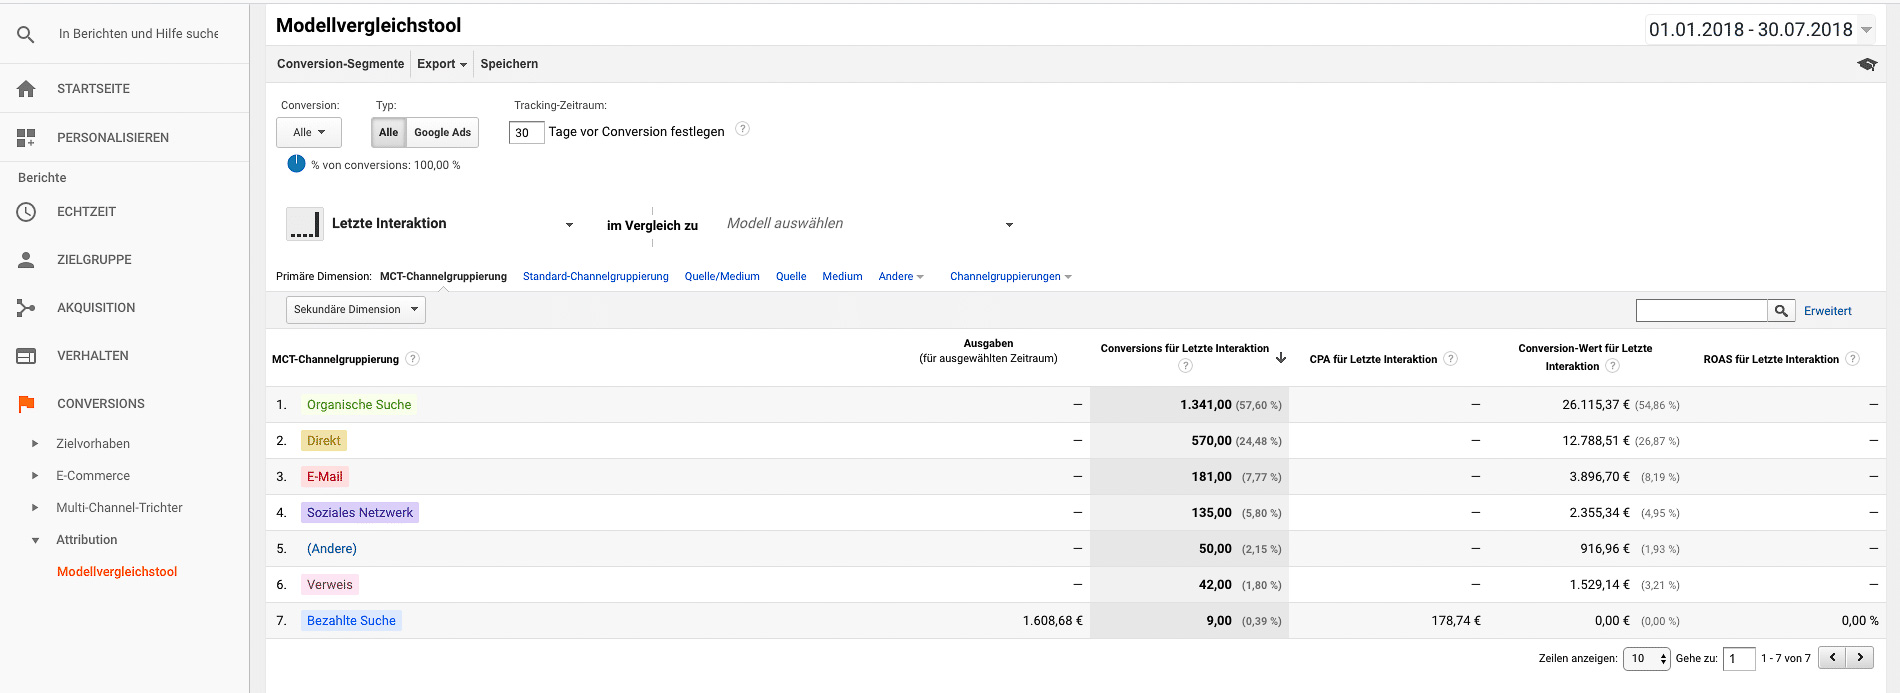Switch to Quelle/Medium dimension
The image size is (1900, 693).
click(x=721, y=277)
